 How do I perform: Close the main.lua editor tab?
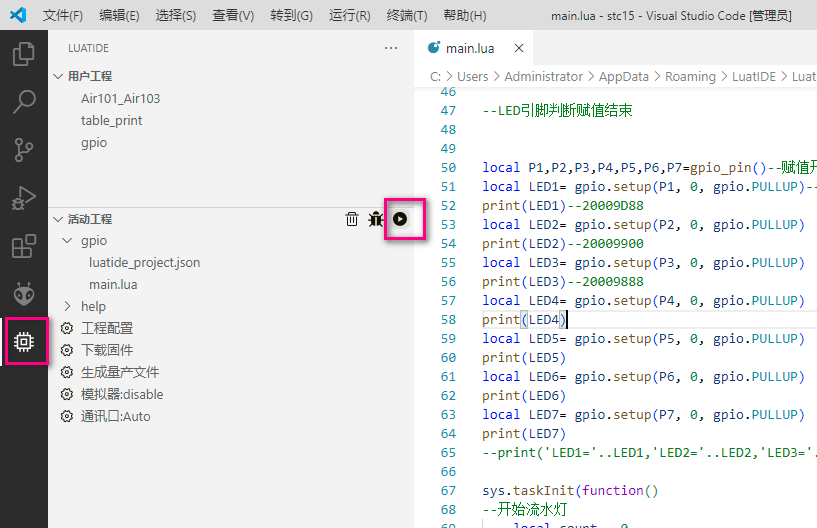518,48
